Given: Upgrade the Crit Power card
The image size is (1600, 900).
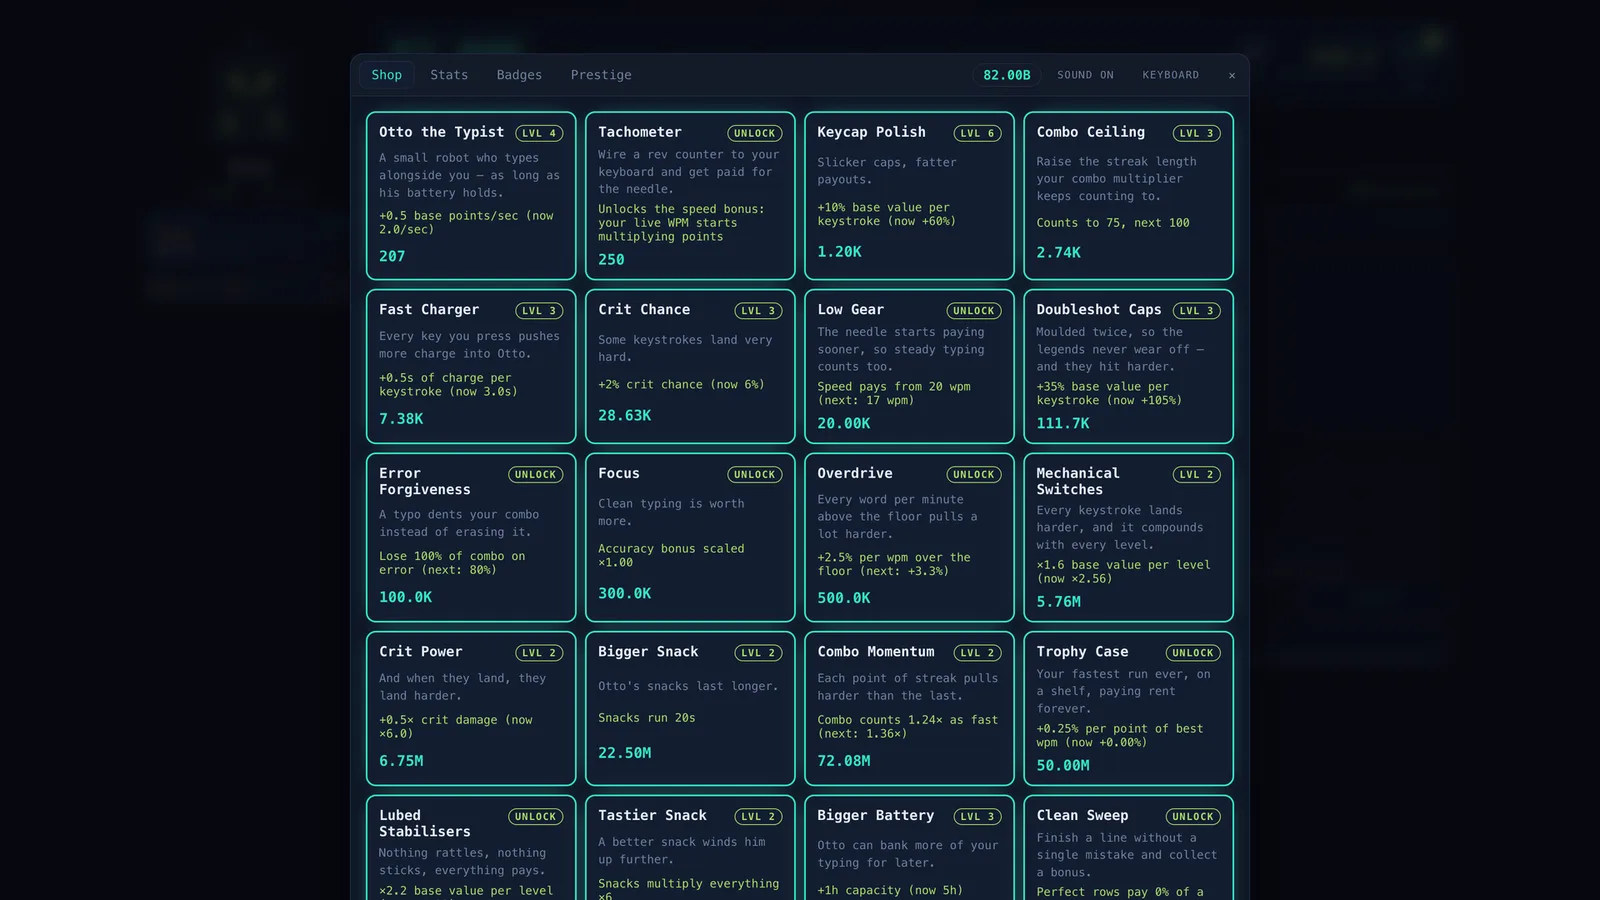Looking at the screenshot, I should pos(471,708).
